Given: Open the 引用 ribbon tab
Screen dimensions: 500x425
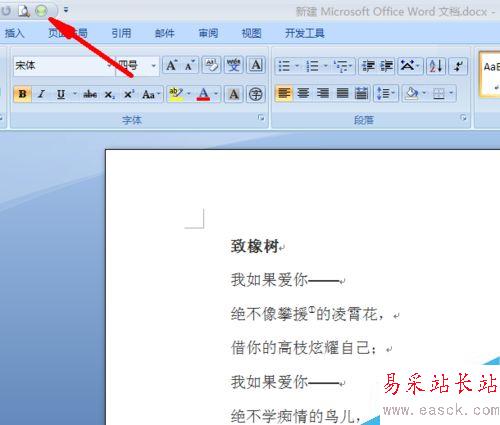Looking at the screenshot, I should [x=121, y=33].
